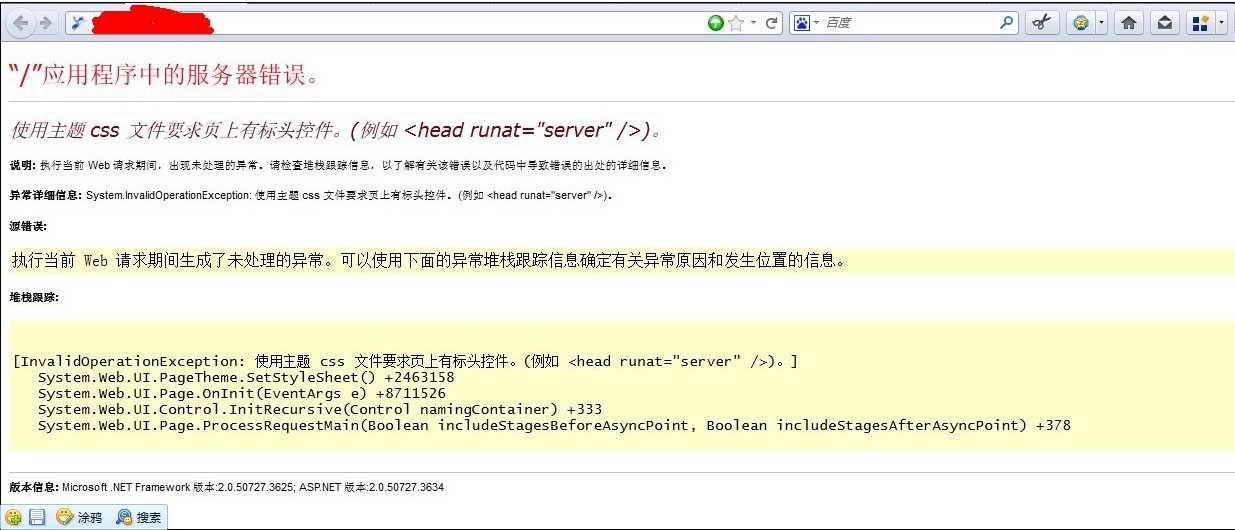Click the site identity icon in the address bar

click(78, 23)
